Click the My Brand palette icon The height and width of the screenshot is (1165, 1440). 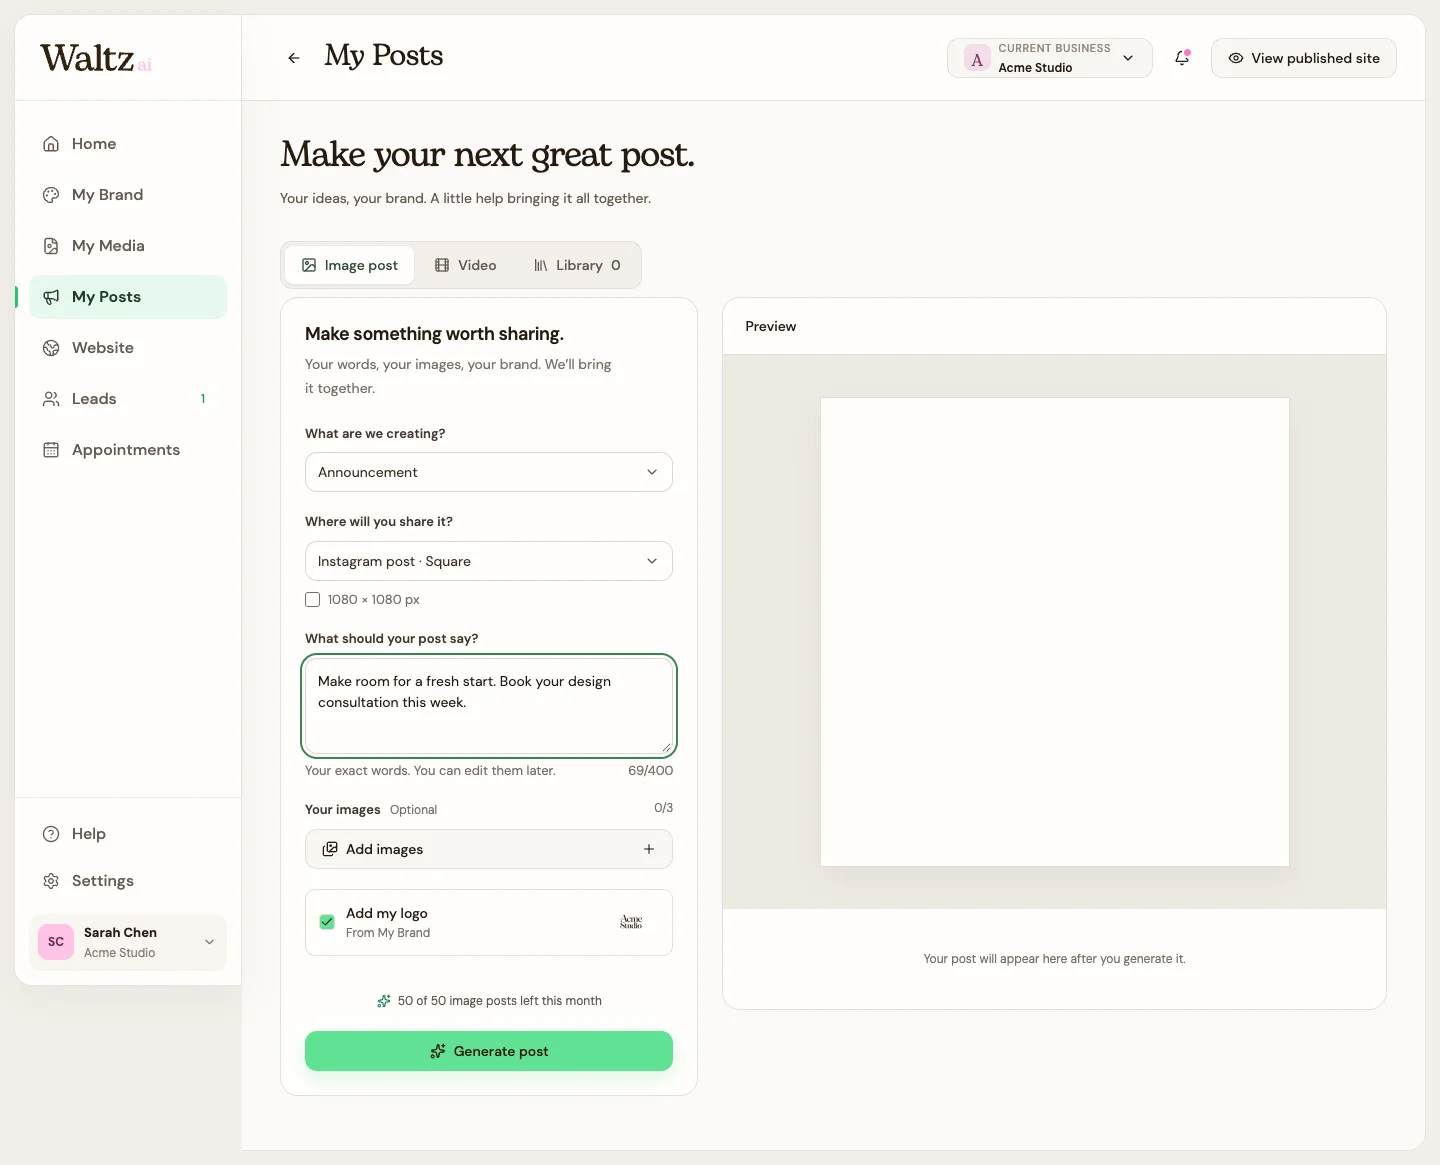tap(51, 195)
